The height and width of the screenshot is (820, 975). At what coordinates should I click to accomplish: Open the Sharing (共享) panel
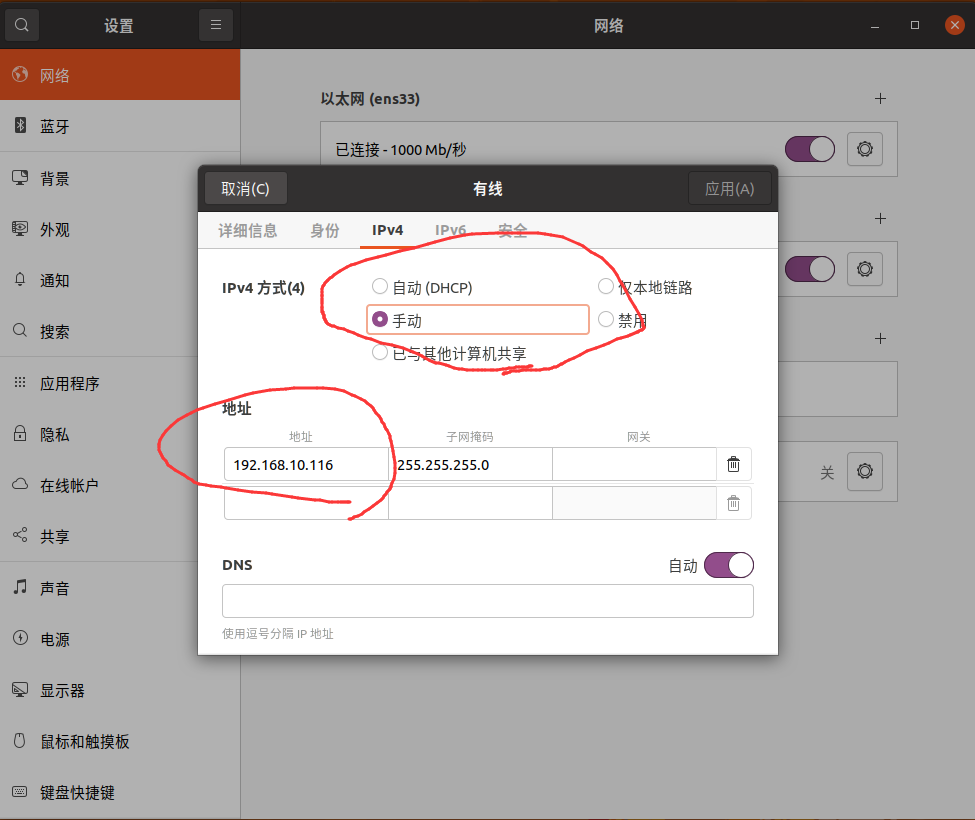[120, 537]
